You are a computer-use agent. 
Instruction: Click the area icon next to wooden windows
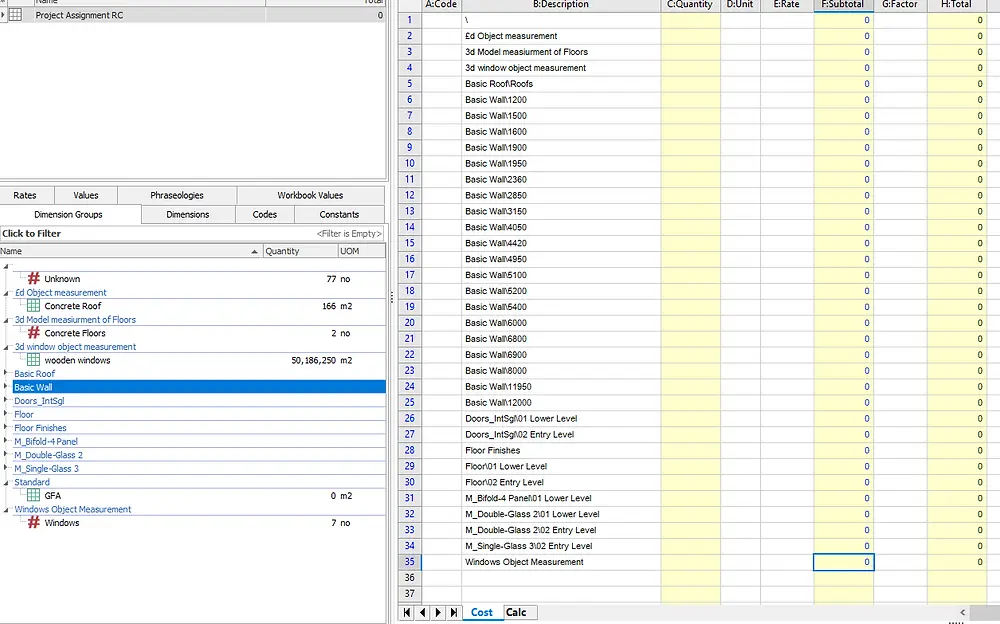click(34, 360)
